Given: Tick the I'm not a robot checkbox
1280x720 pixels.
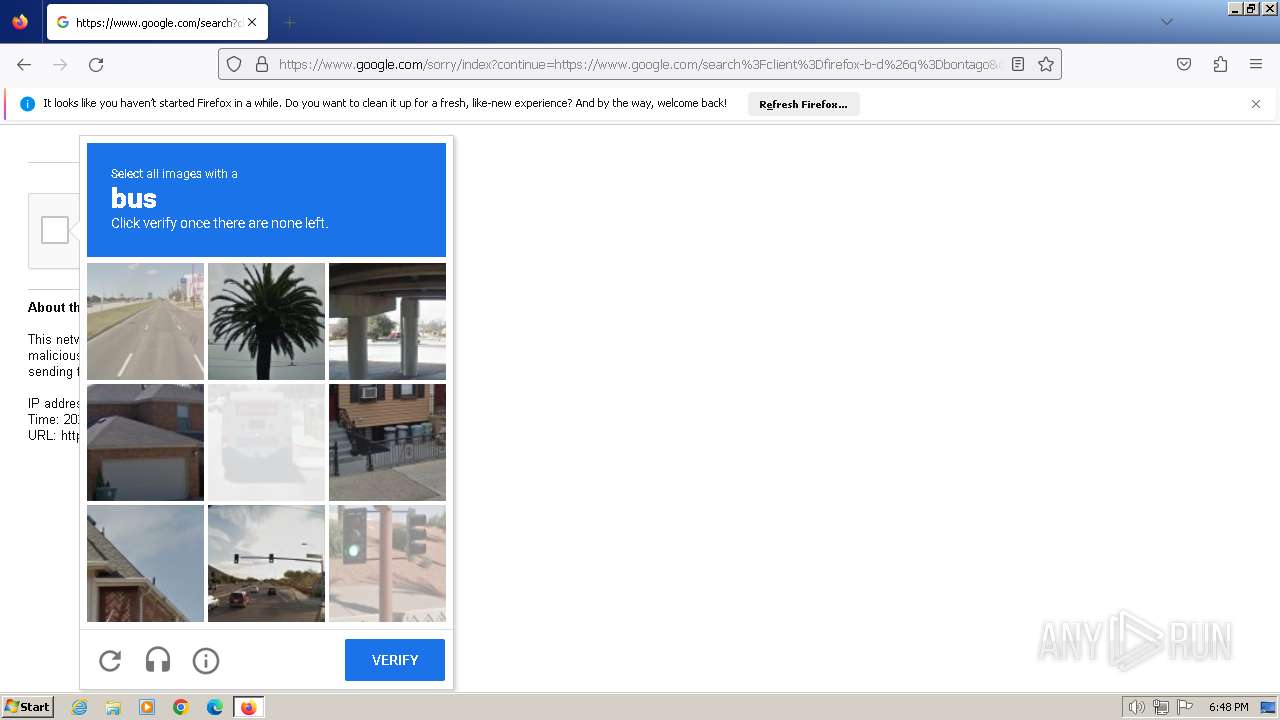Looking at the screenshot, I should coord(55,230).
